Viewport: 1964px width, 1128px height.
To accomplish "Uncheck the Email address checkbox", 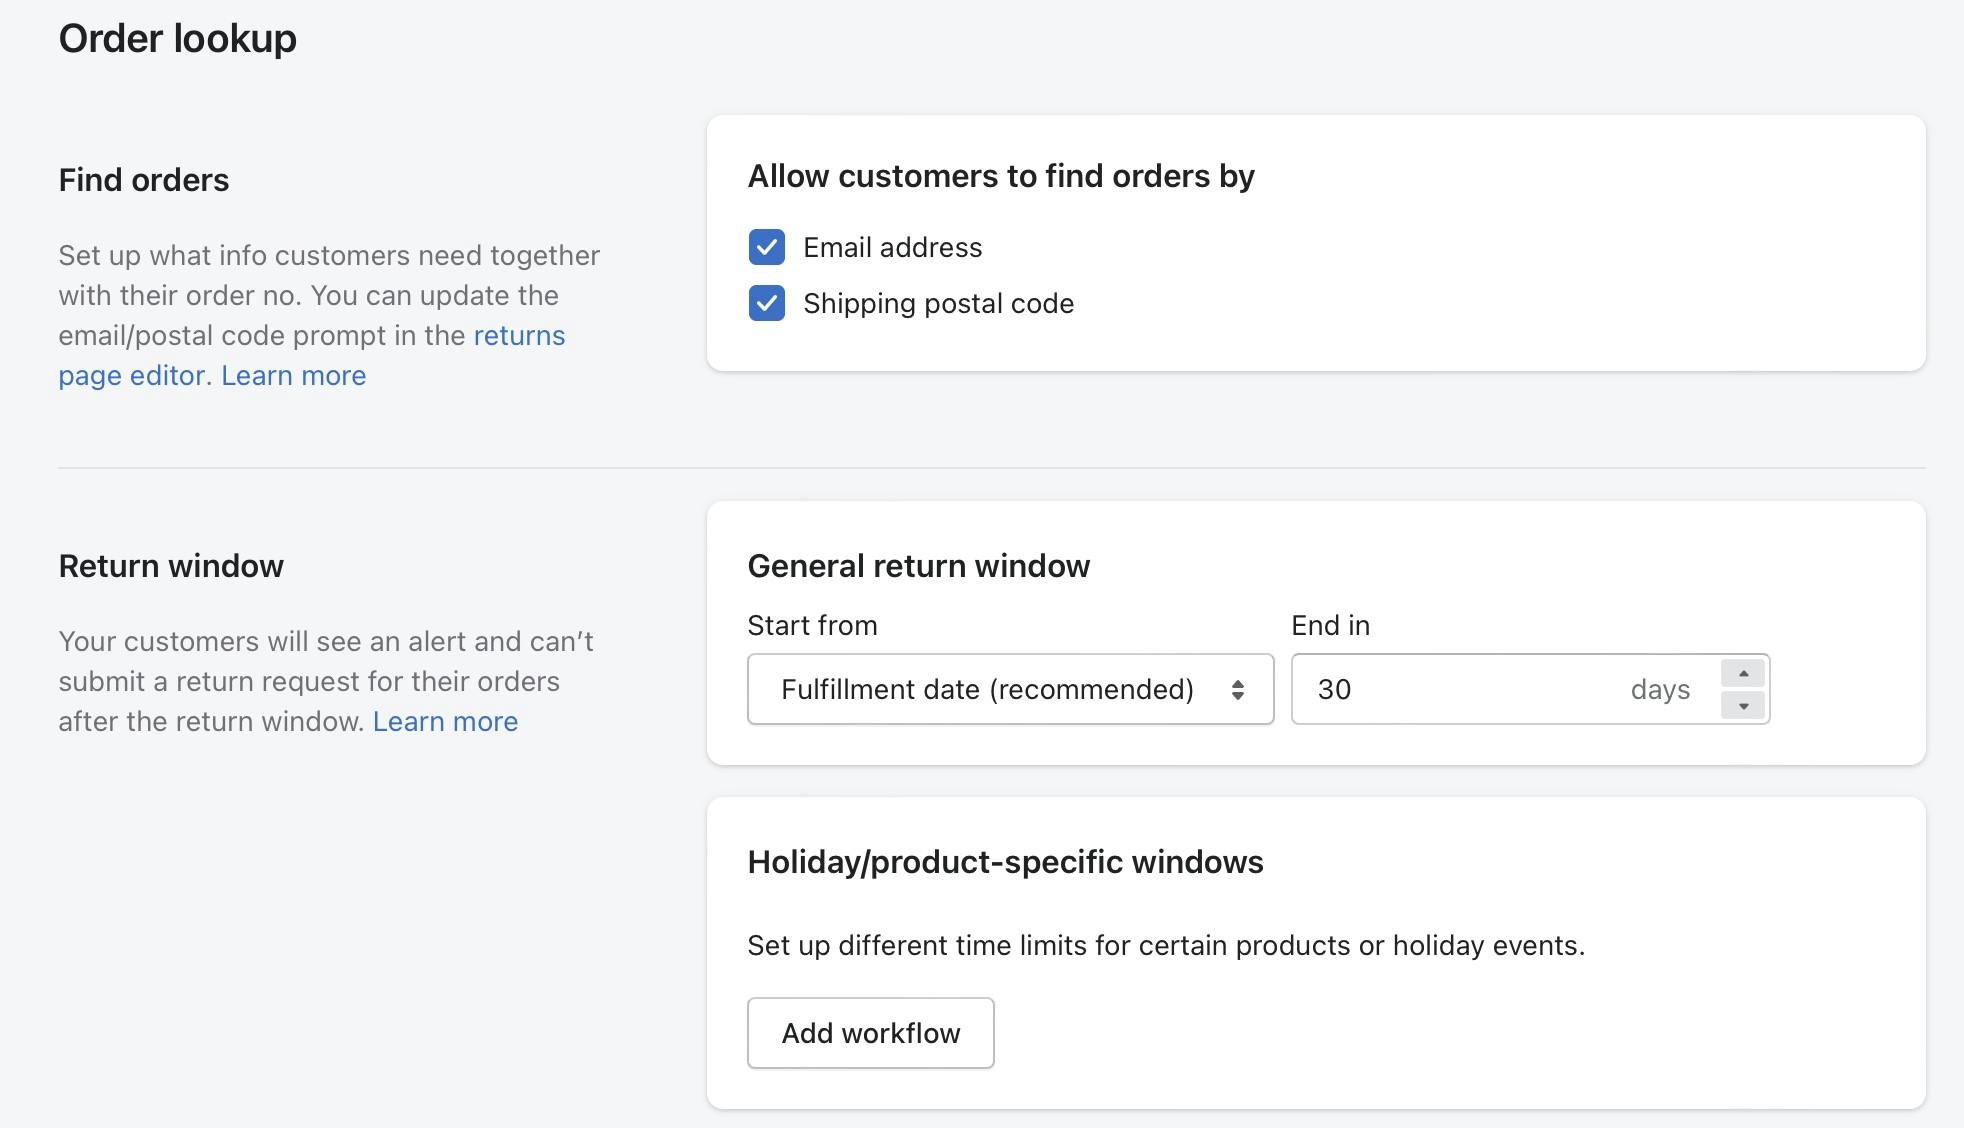I will click(766, 247).
